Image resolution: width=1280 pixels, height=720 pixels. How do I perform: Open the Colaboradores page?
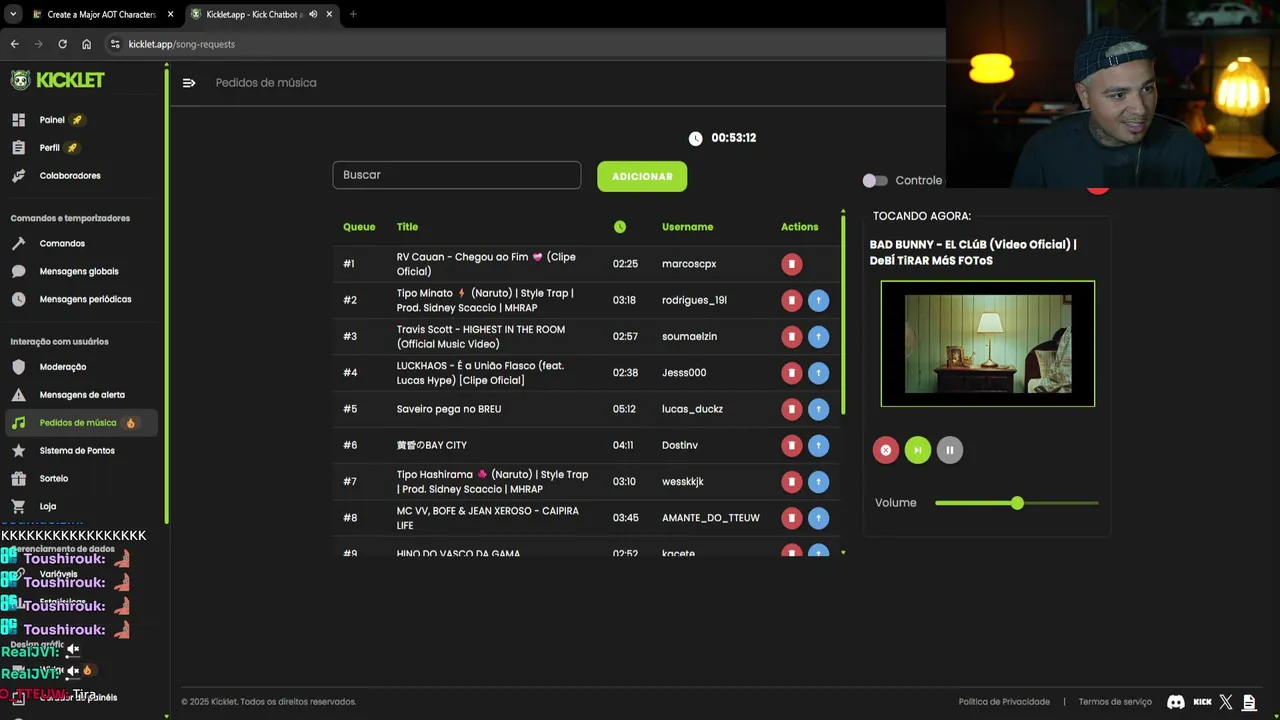tap(70, 176)
